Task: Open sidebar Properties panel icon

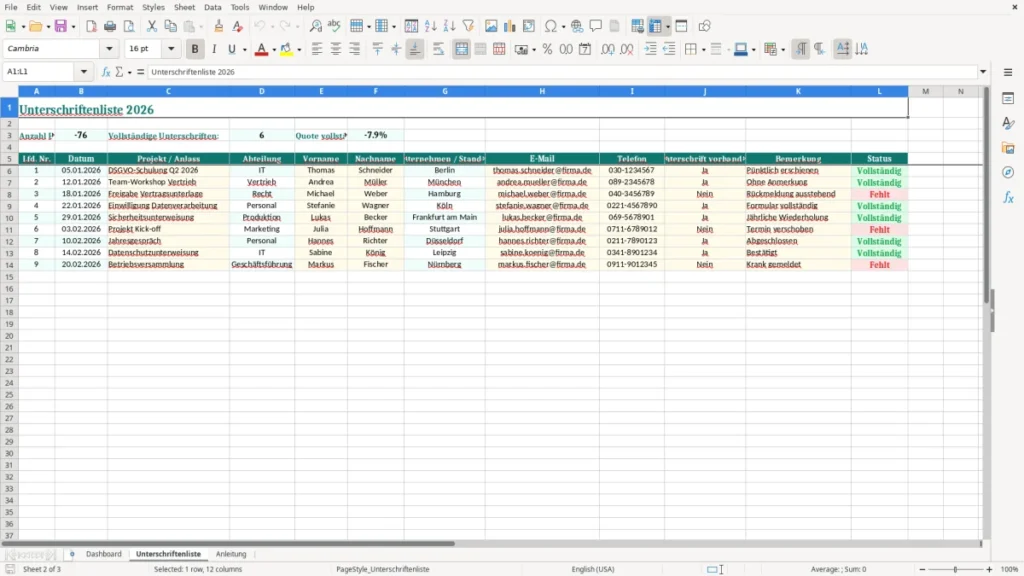Action: point(1008,98)
